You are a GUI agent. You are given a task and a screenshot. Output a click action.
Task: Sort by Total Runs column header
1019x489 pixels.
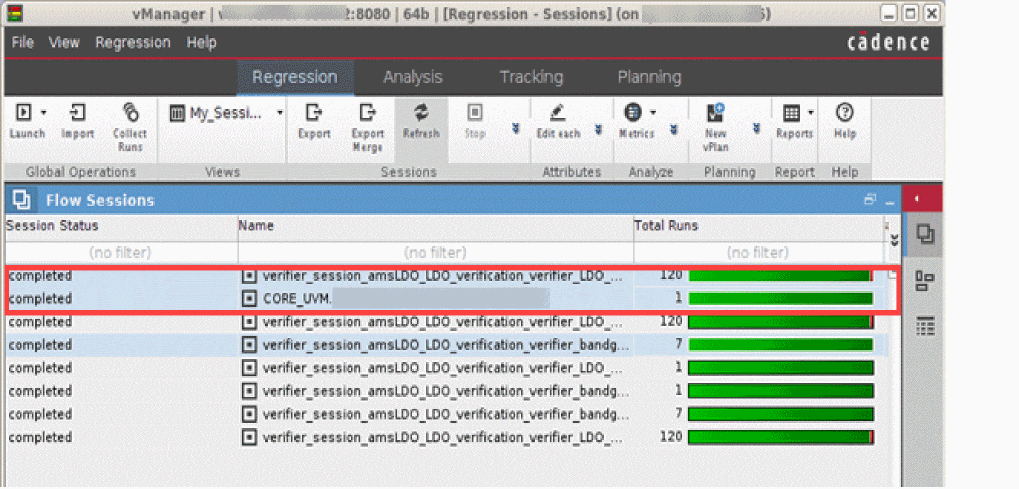[x=758, y=226]
